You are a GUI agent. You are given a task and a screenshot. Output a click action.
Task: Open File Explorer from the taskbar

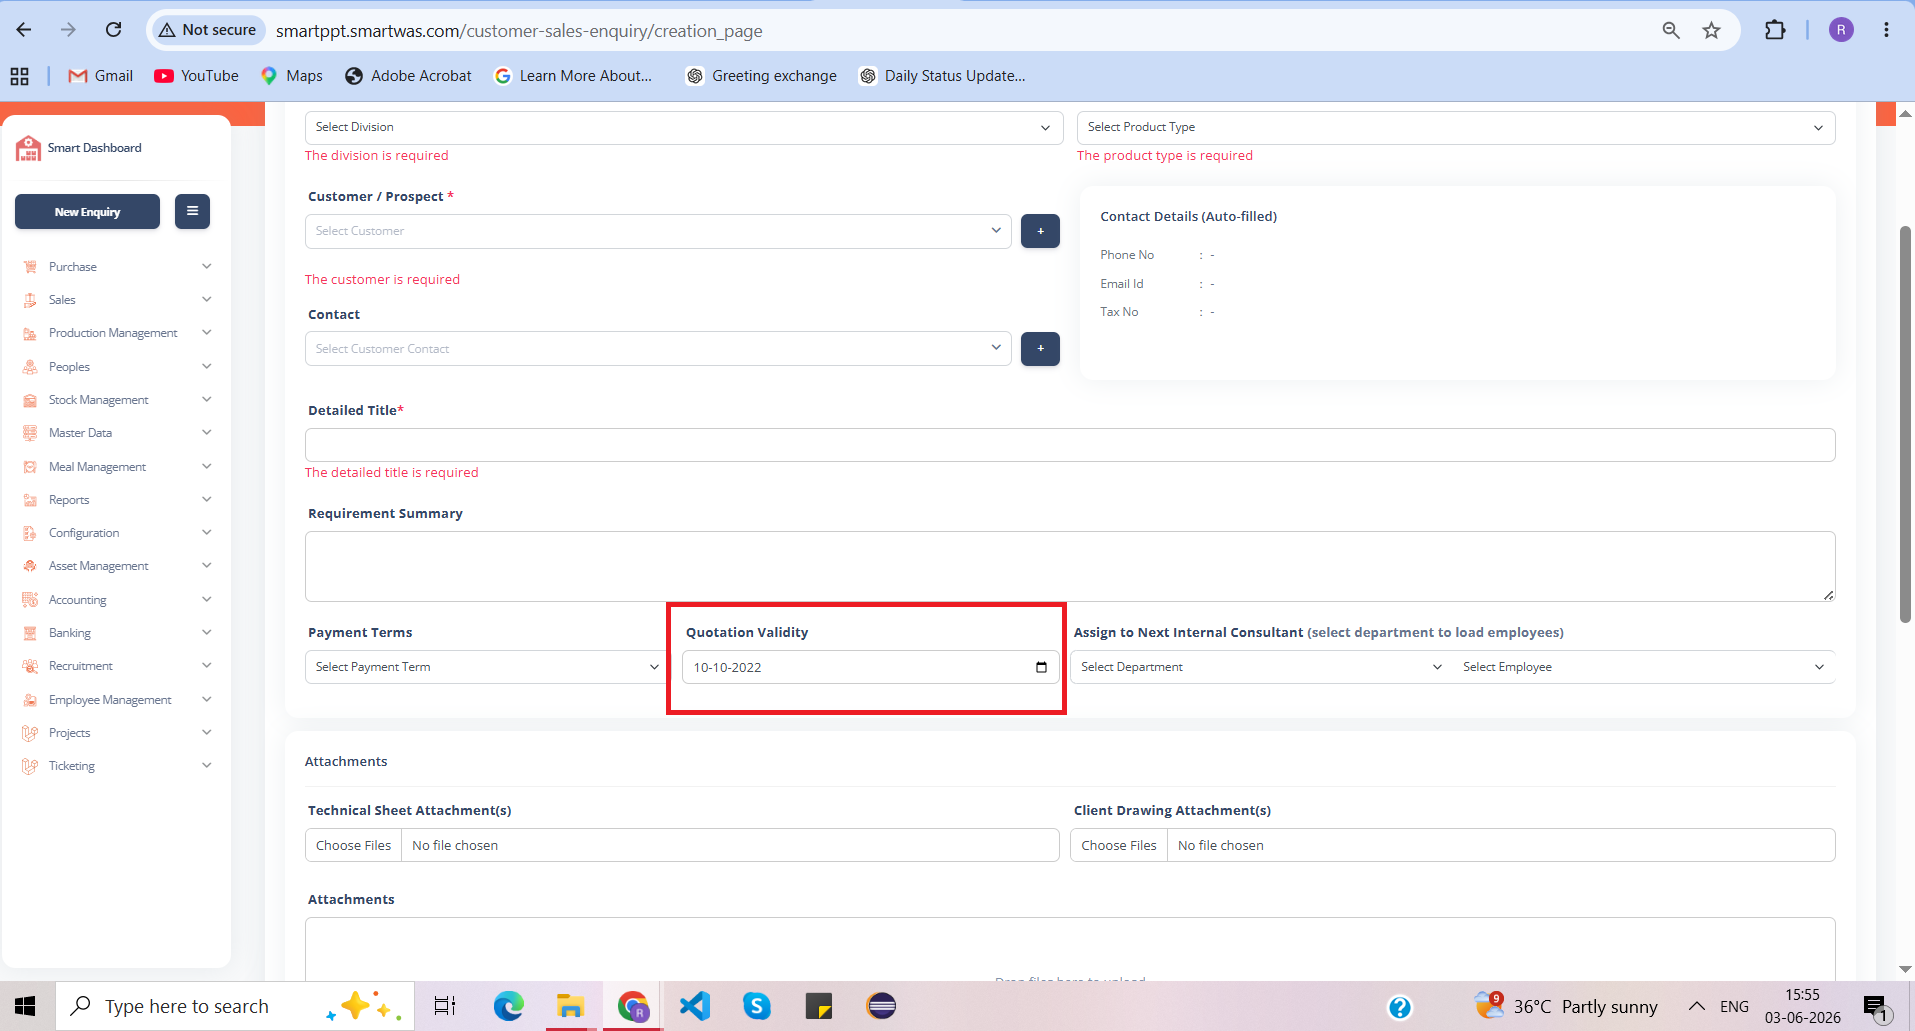click(571, 1006)
